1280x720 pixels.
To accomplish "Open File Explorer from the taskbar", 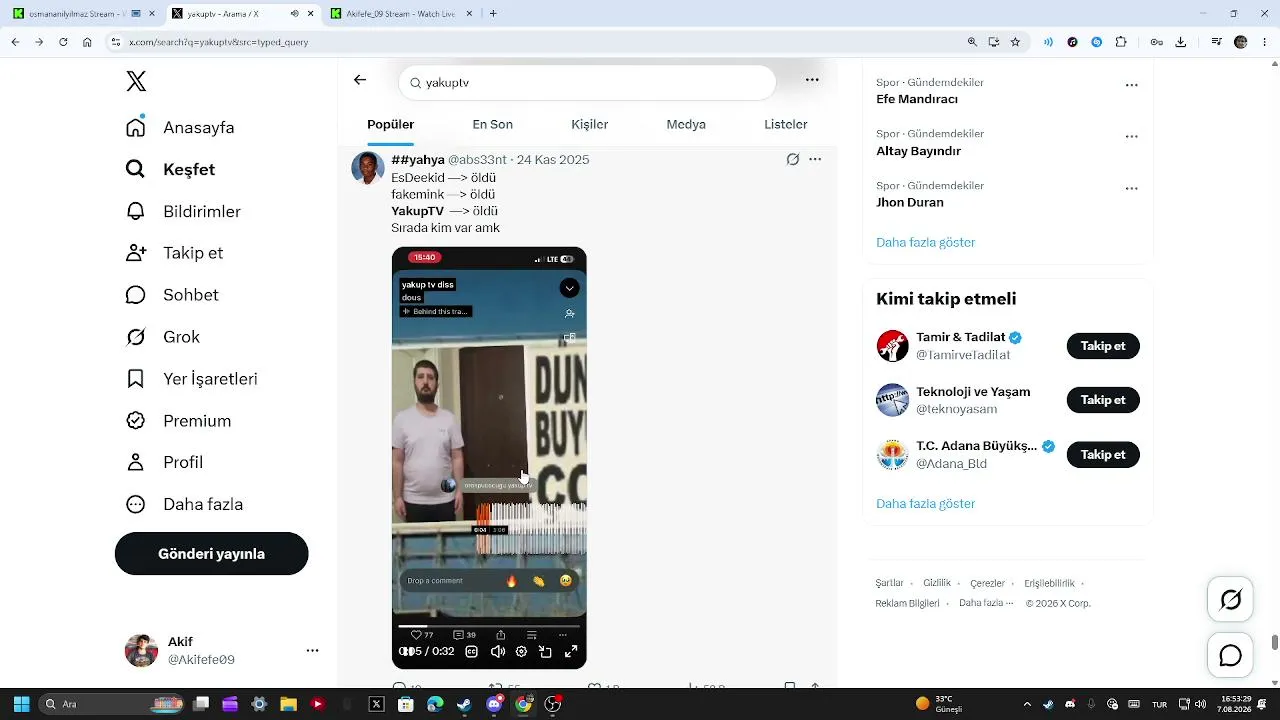I will (x=288, y=704).
